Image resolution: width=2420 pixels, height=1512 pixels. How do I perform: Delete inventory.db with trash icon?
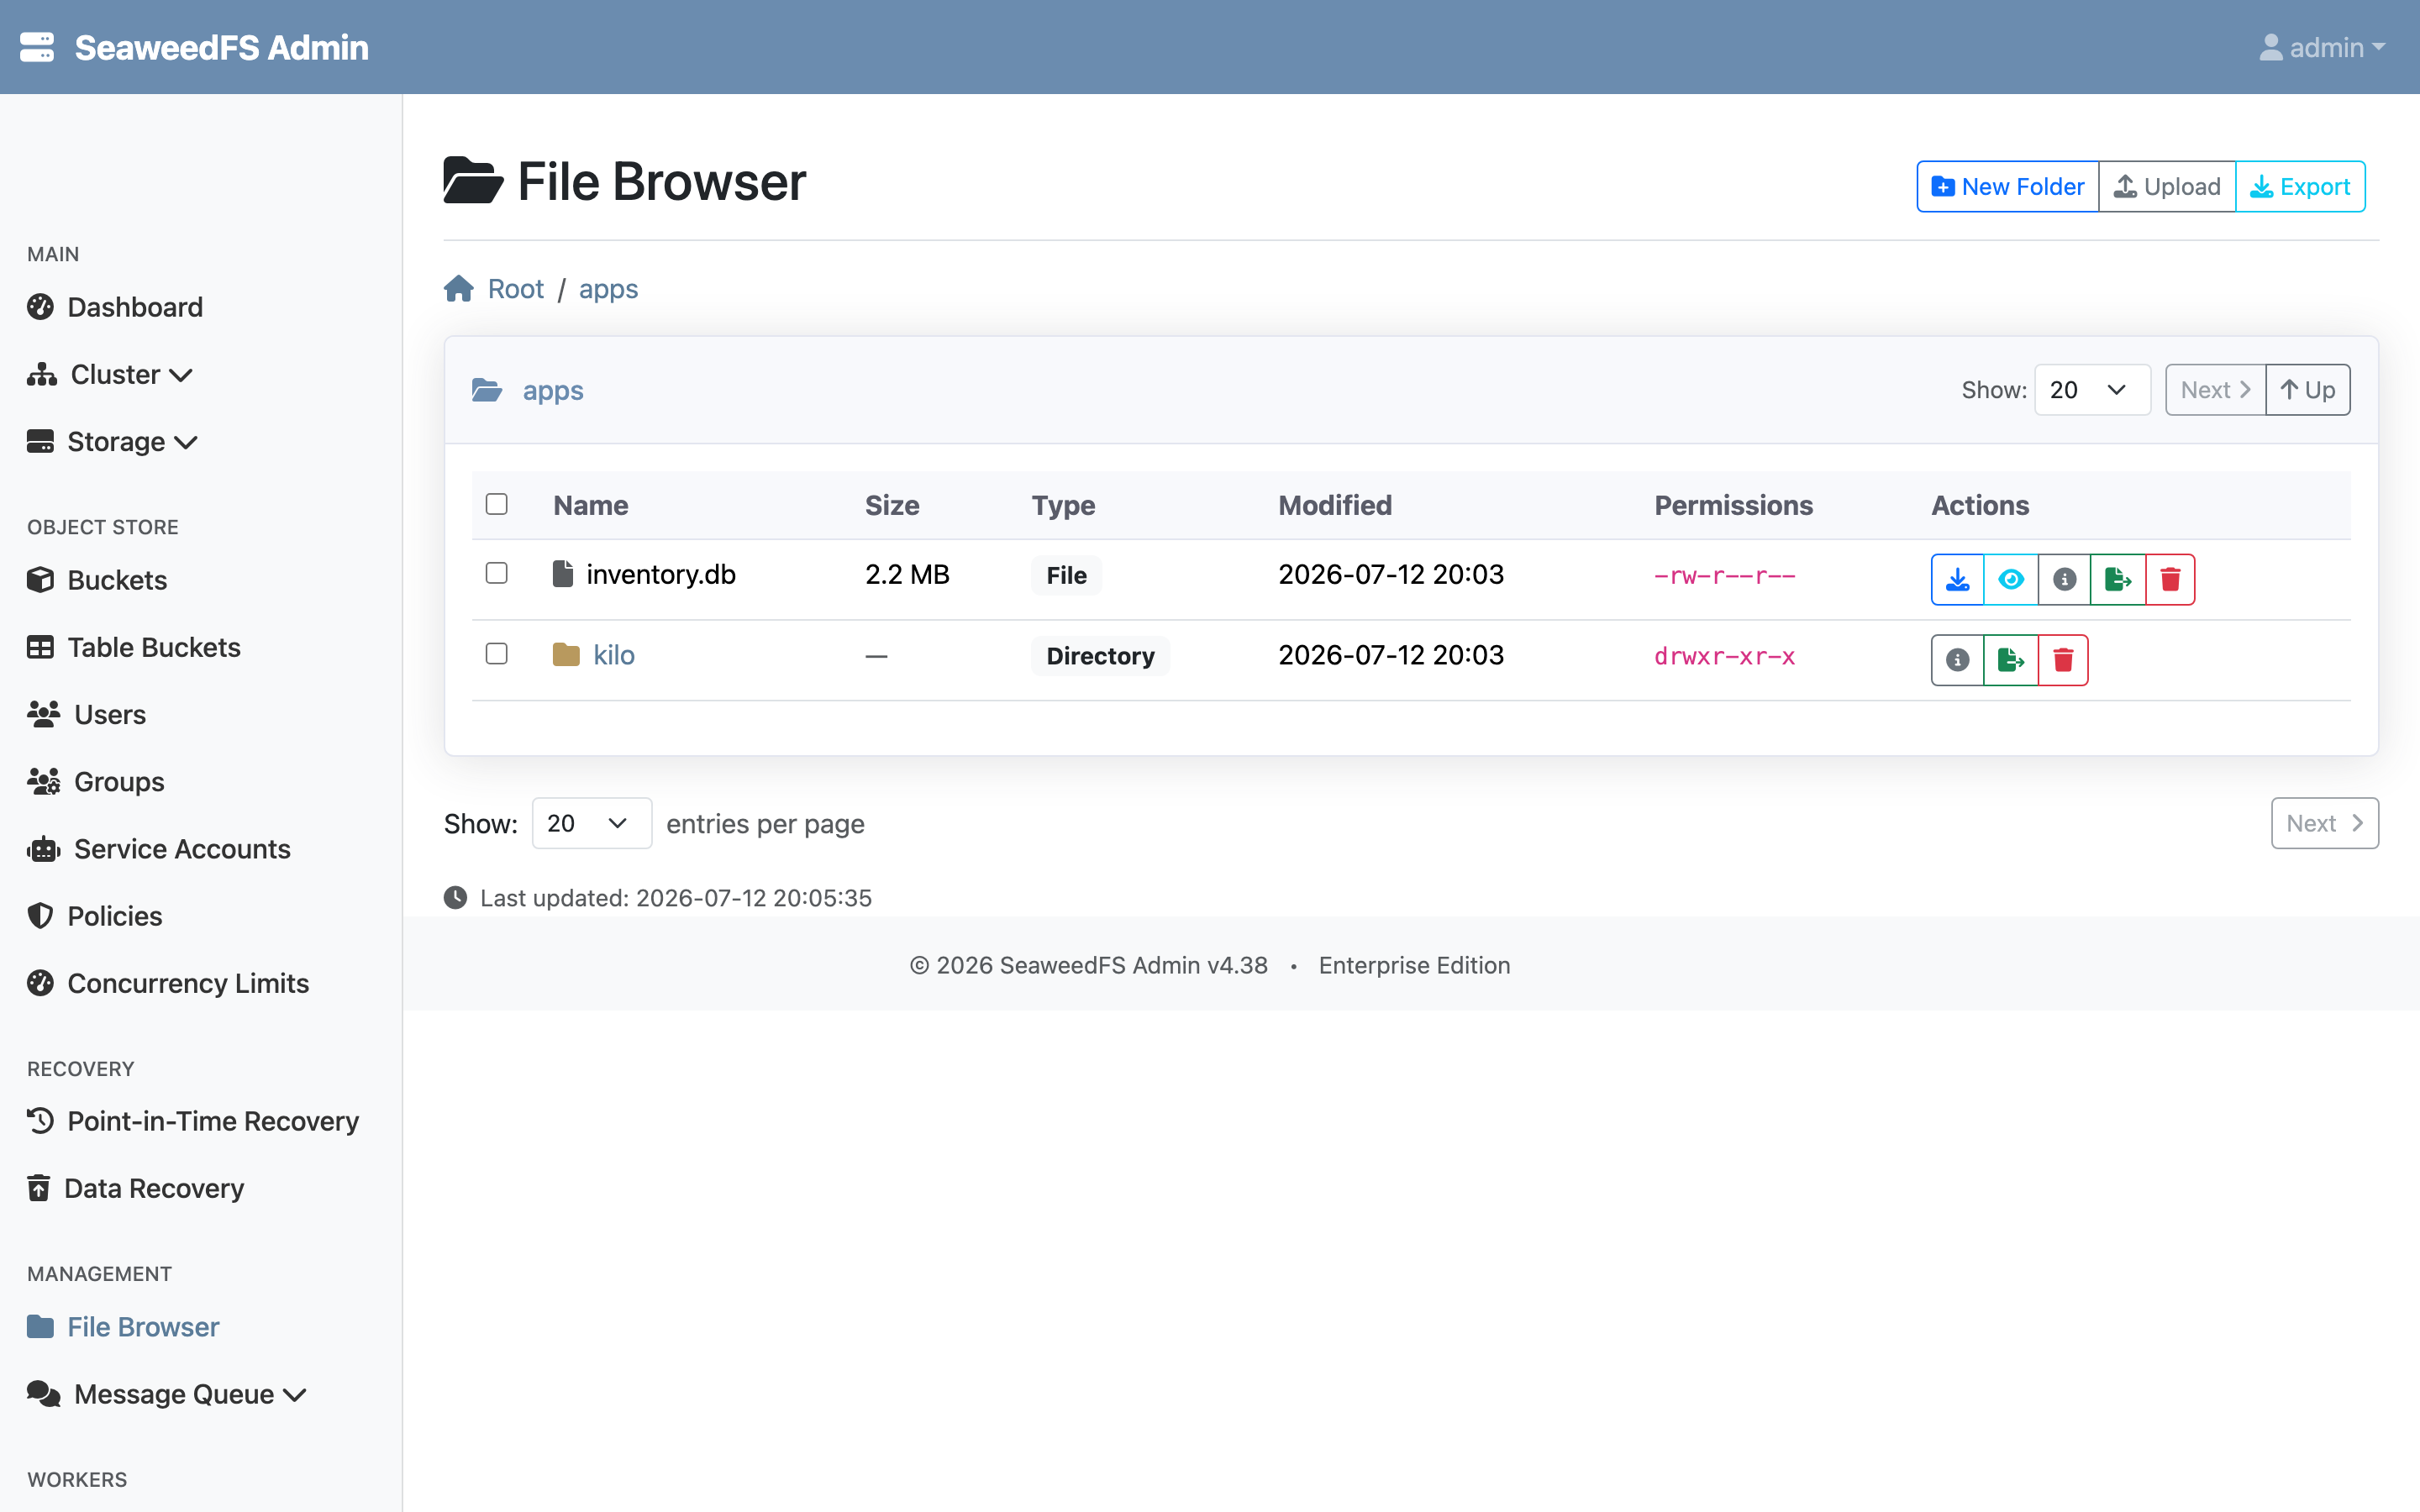pos(2170,579)
